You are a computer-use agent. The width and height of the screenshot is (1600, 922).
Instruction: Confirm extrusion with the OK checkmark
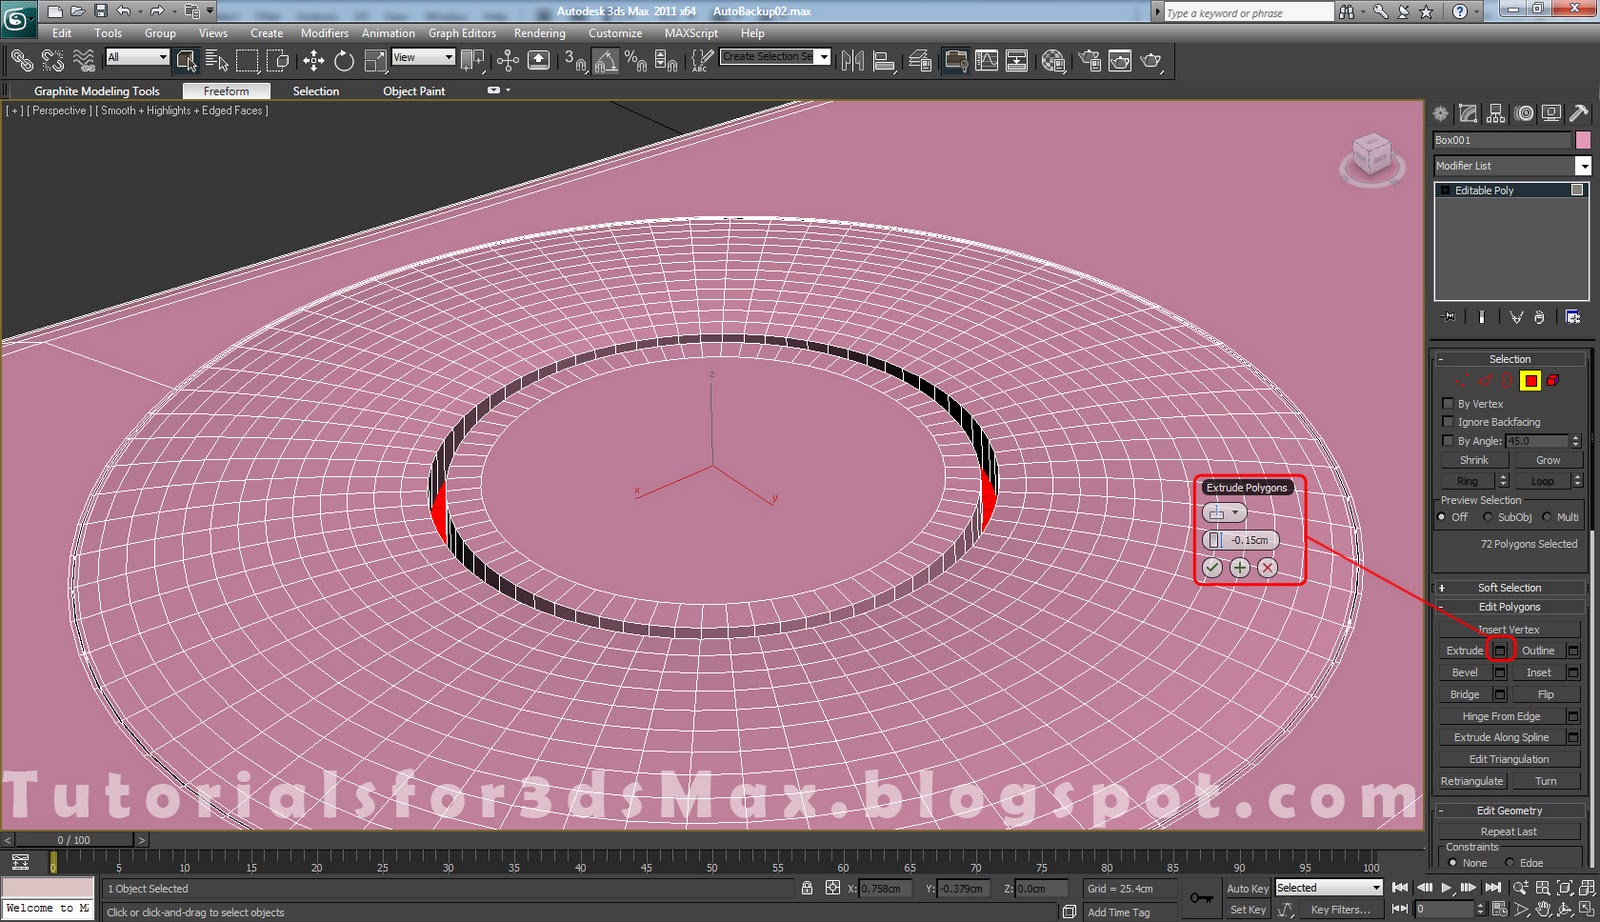[1212, 567]
